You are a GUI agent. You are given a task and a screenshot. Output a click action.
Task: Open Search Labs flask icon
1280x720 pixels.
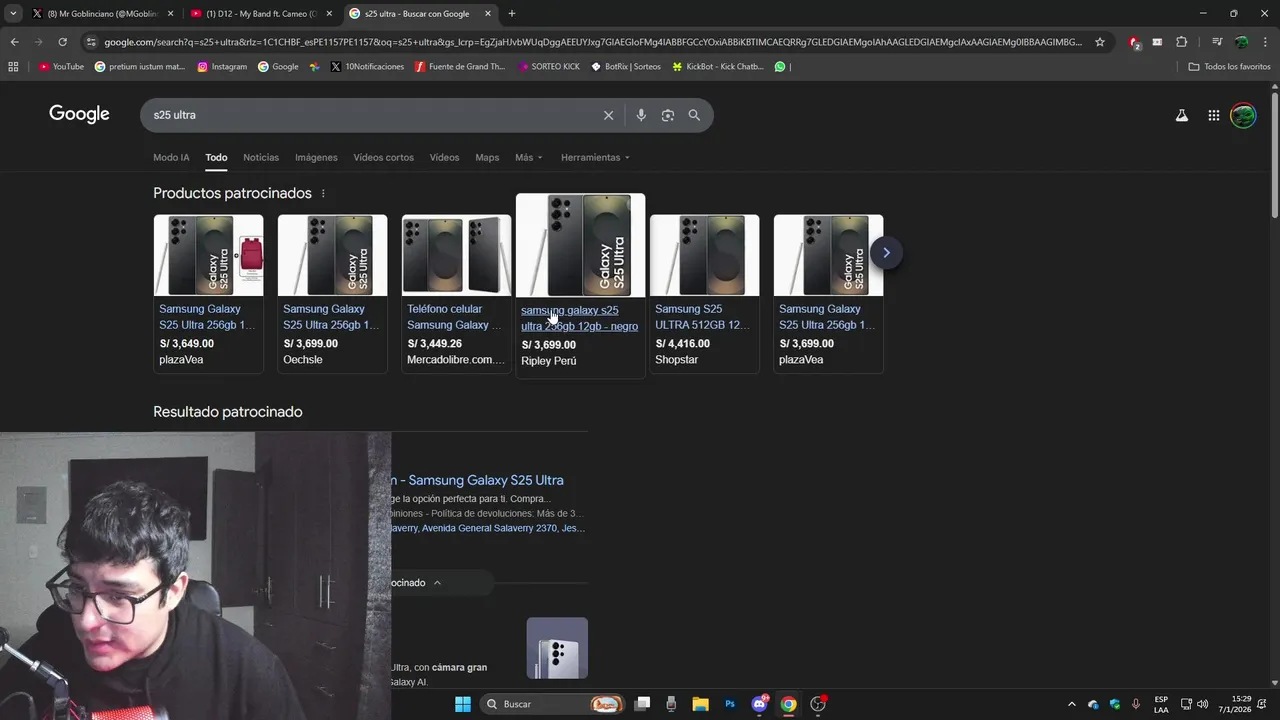[1181, 115]
